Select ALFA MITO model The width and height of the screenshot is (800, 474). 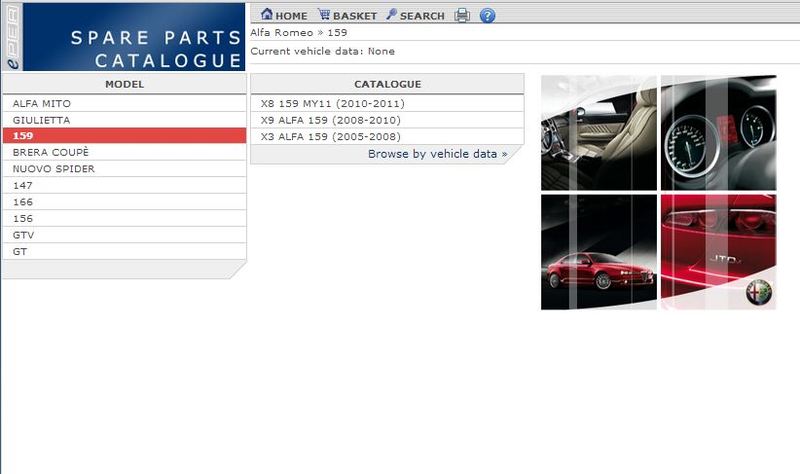[42, 103]
